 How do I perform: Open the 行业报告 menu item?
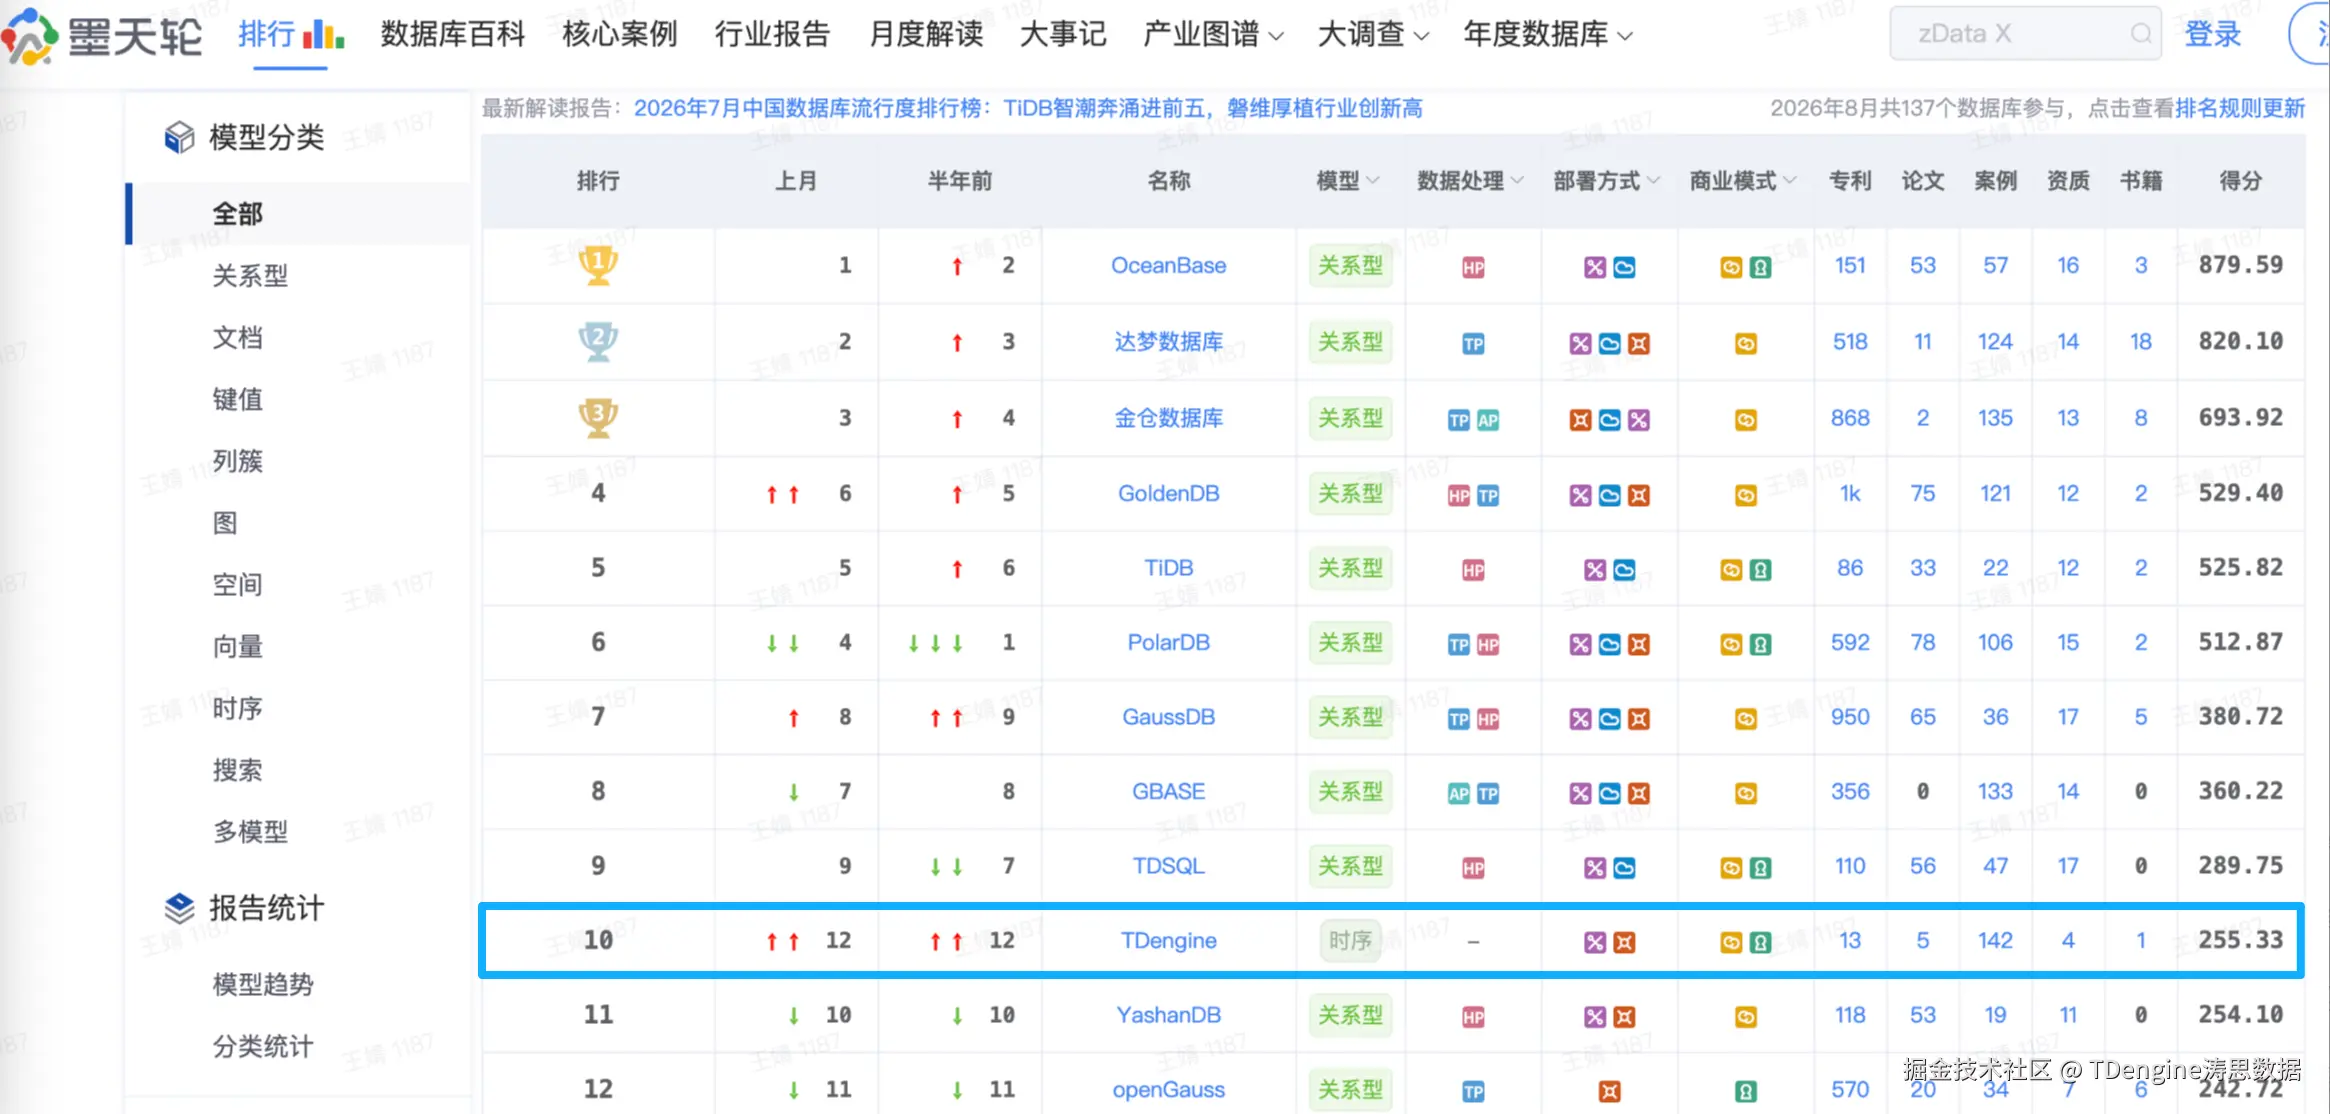coord(773,35)
